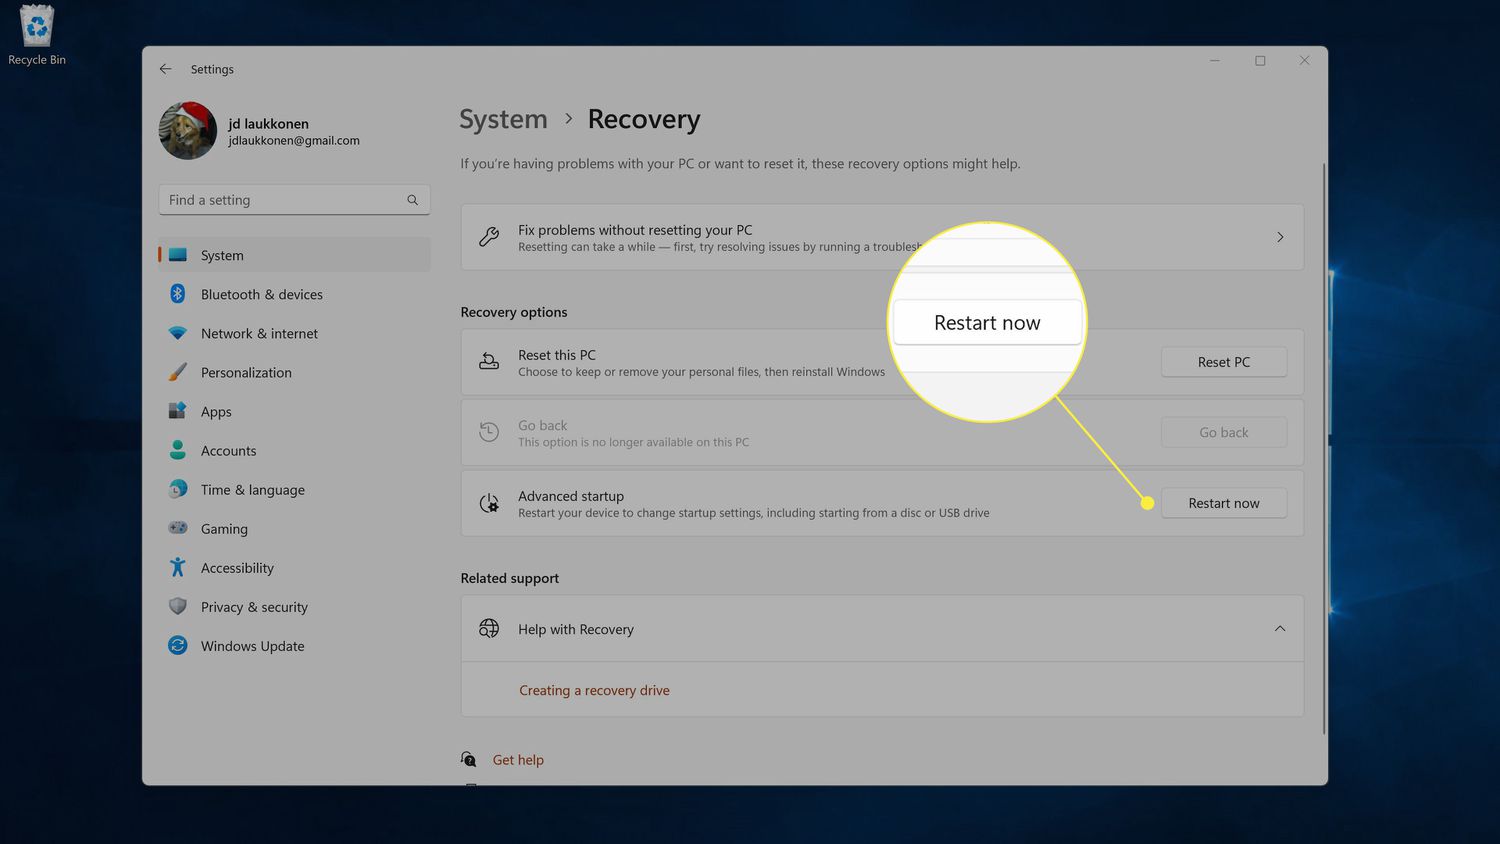
Task: Click the Get help link
Action: 518,760
